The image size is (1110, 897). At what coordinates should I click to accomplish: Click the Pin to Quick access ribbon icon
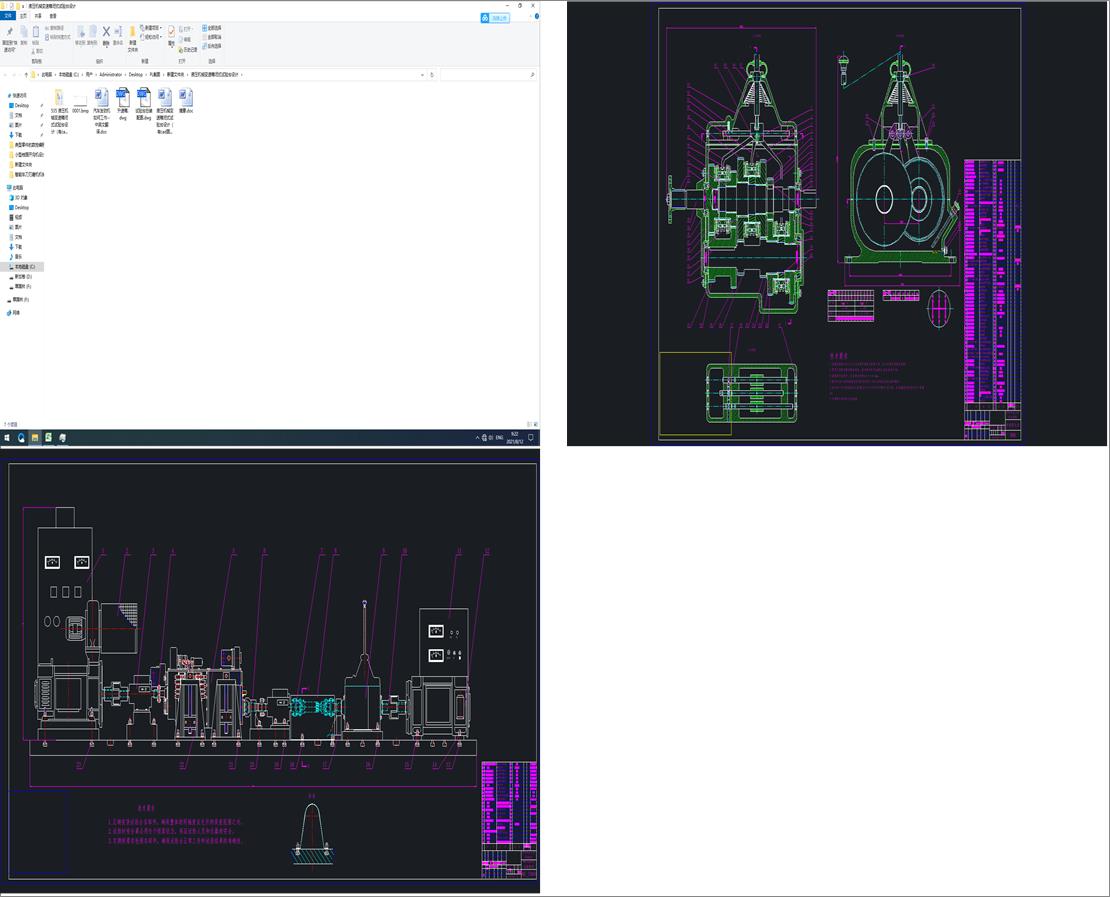click(x=9, y=31)
